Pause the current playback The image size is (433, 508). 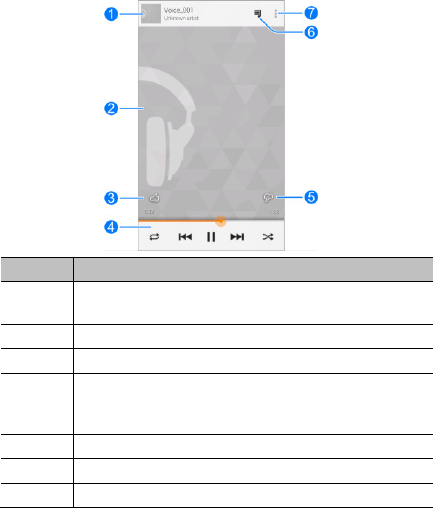tap(211, 237)
